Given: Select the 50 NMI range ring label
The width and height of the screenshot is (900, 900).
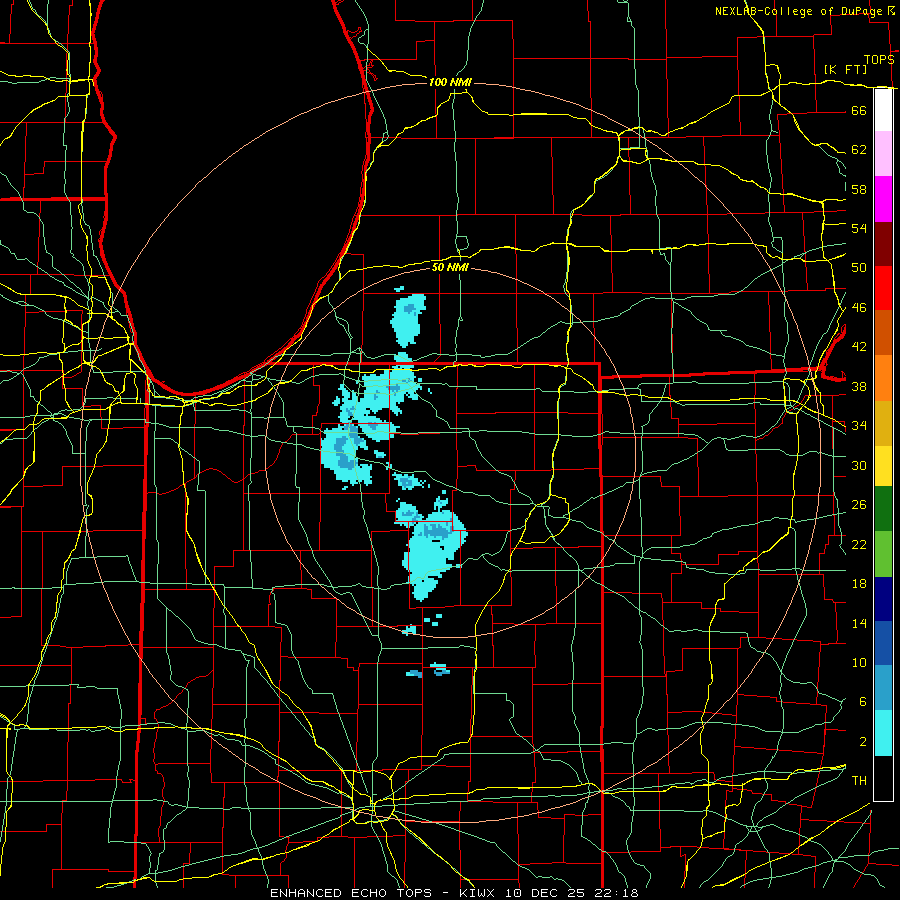Looking at the screenshot, I should (x=450, y=267).
